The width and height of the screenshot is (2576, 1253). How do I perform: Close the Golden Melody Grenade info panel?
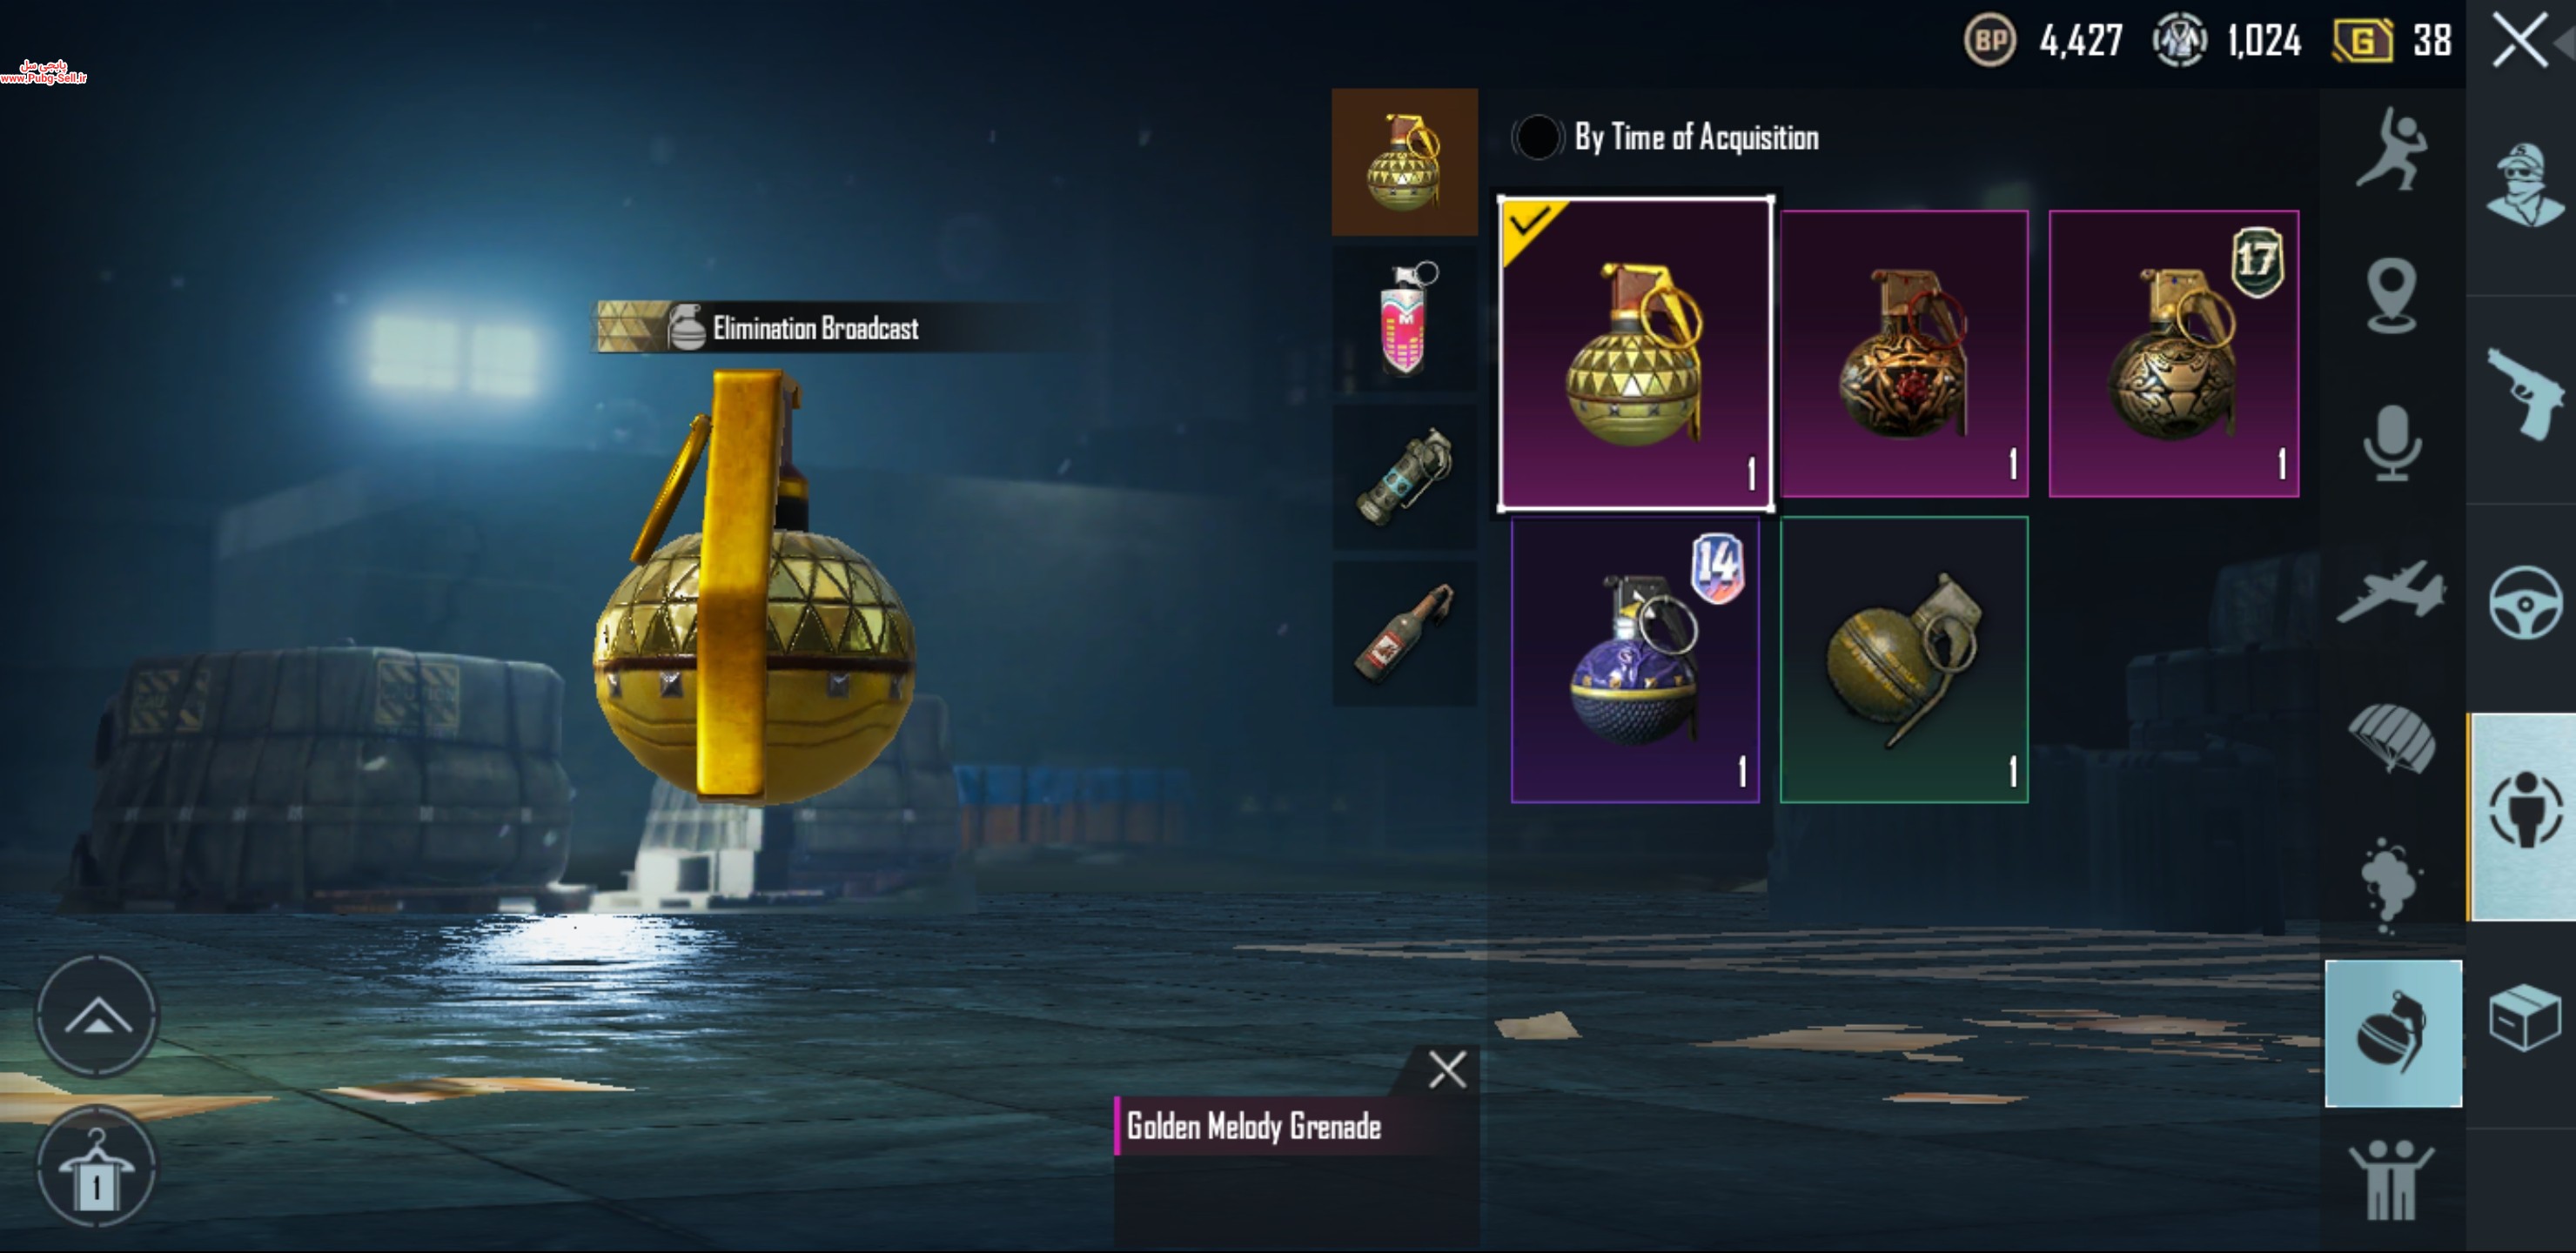pyautogui.click(x=1446, y=1070)
